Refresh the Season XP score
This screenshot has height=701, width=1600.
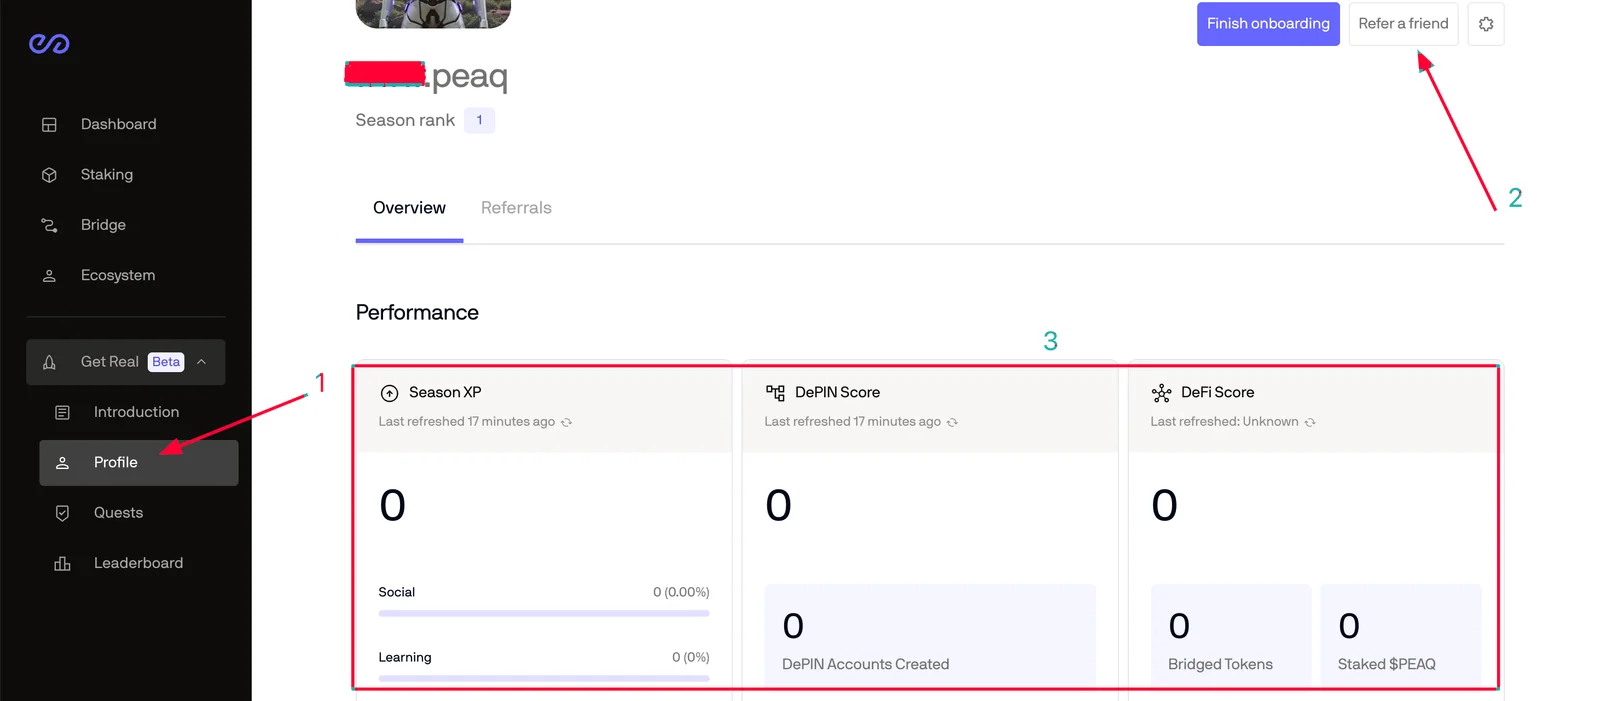click(566, 422)
